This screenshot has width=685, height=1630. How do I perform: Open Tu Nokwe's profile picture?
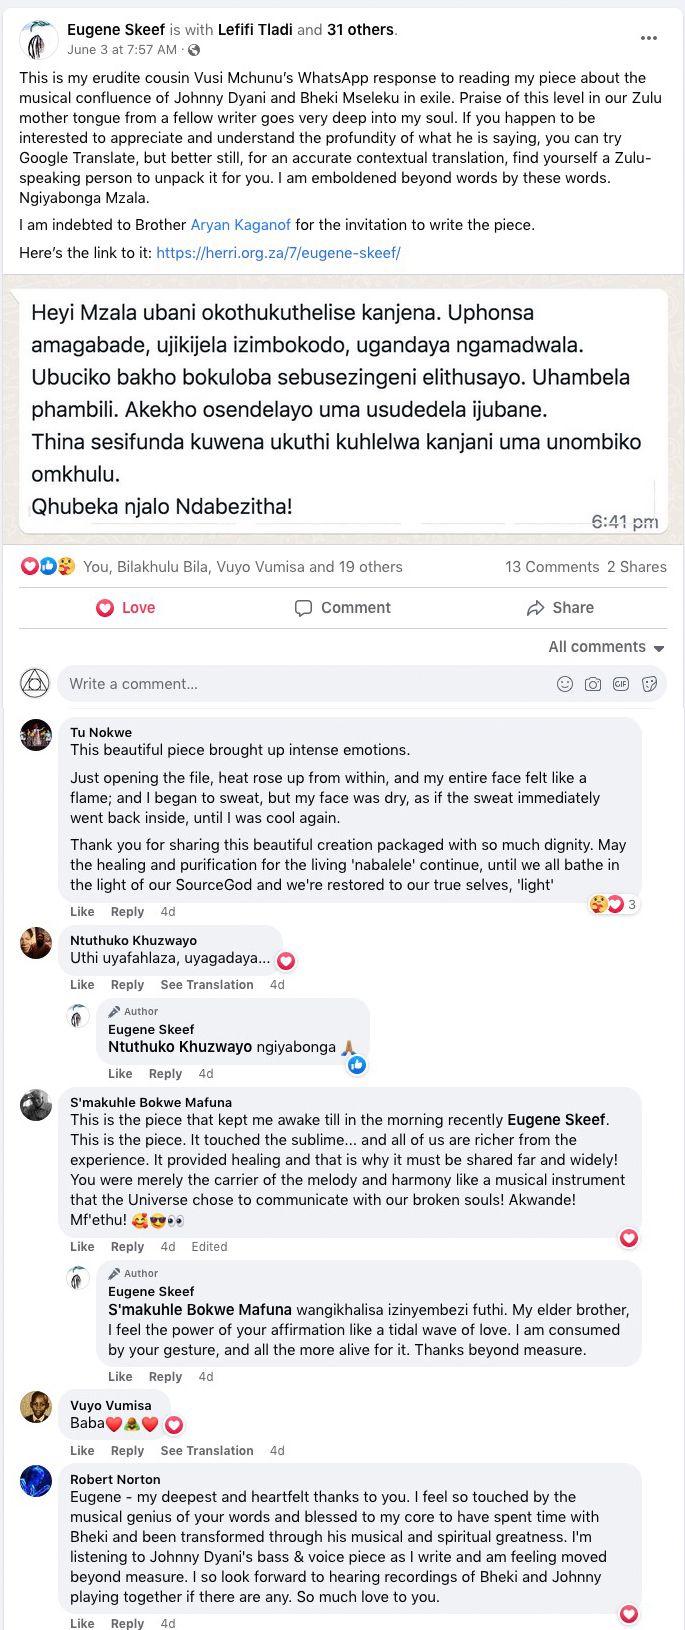(36, 735)
